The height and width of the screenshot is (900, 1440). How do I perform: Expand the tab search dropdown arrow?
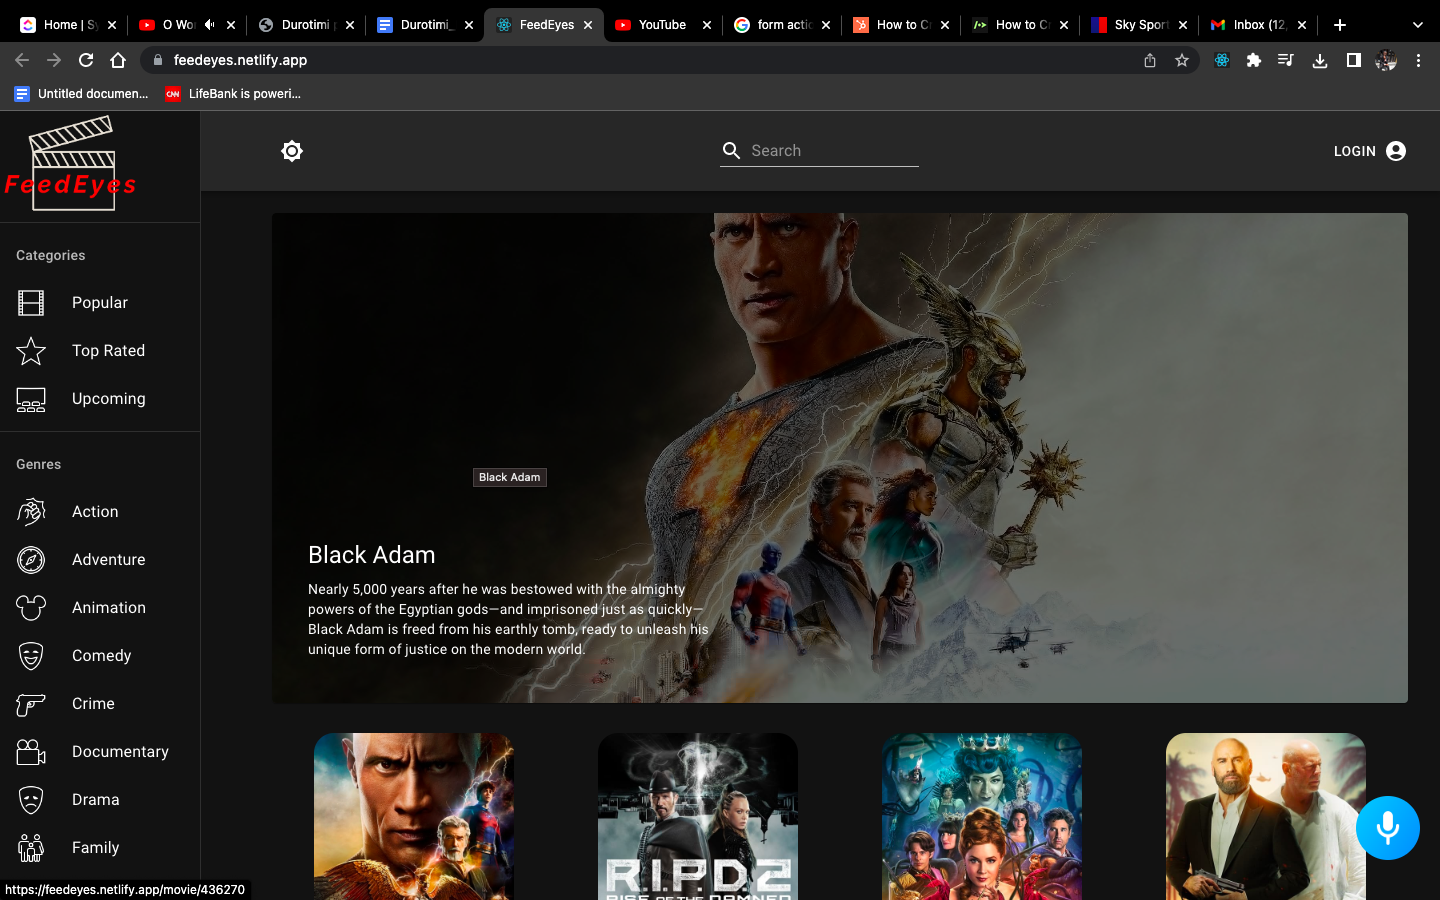point(1417,25)
